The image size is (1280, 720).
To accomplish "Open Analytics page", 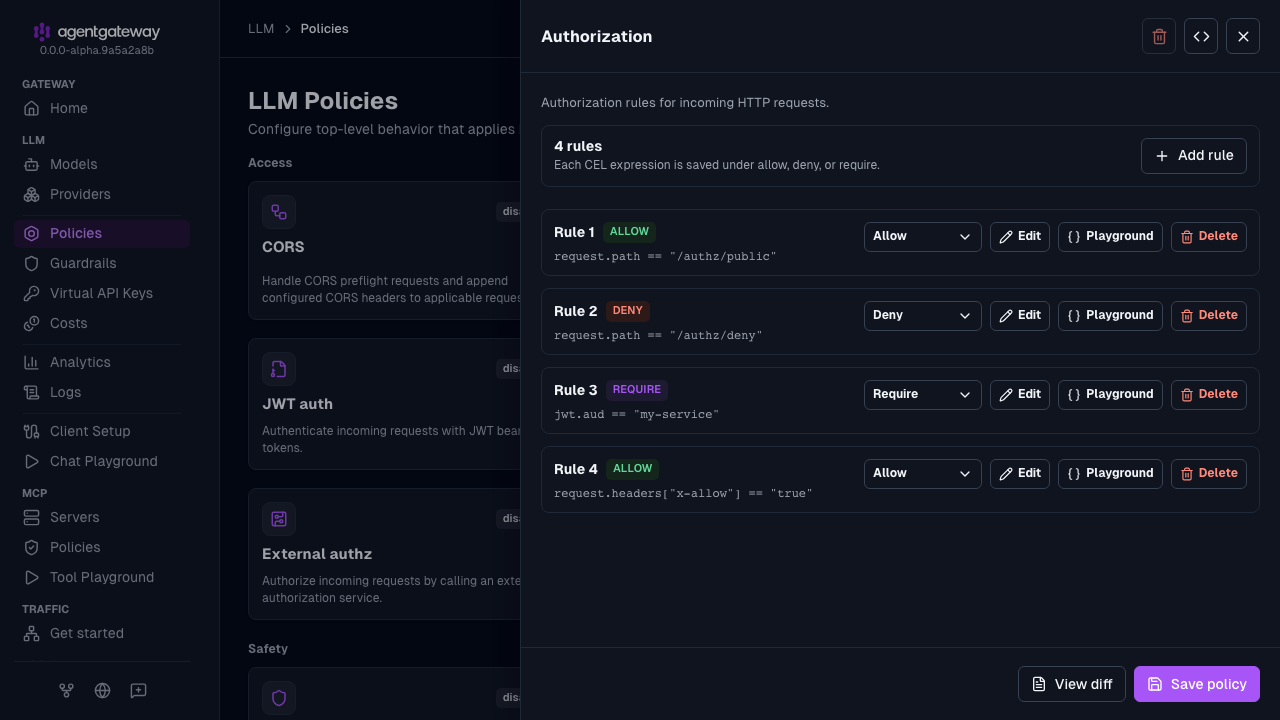I will click(x=102, y=362).
